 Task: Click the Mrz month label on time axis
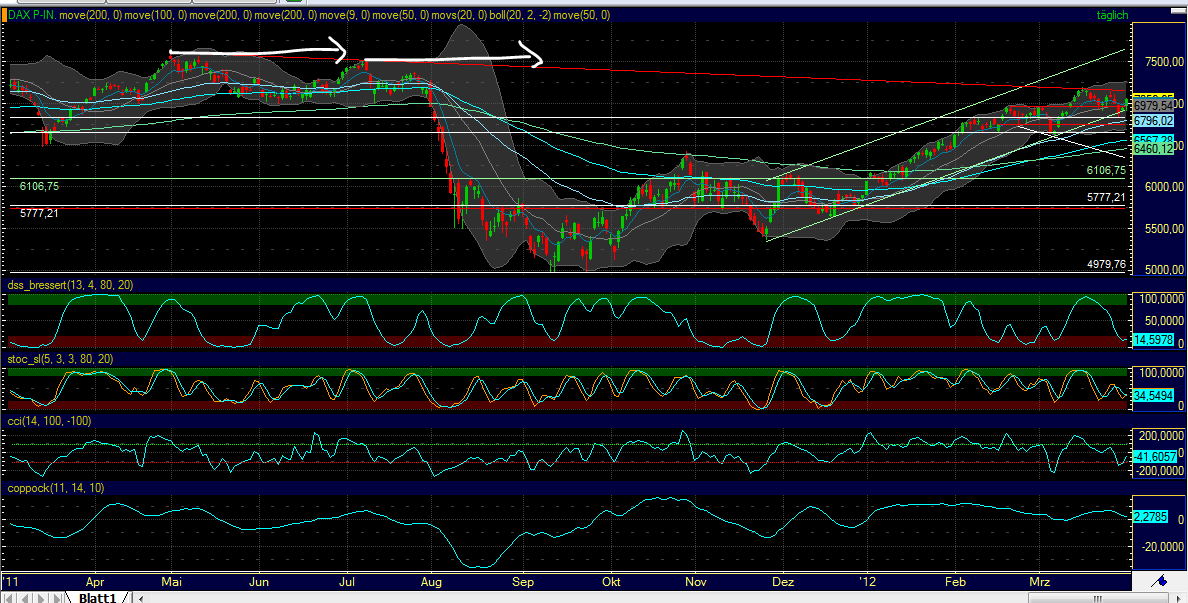point(1040,582)
